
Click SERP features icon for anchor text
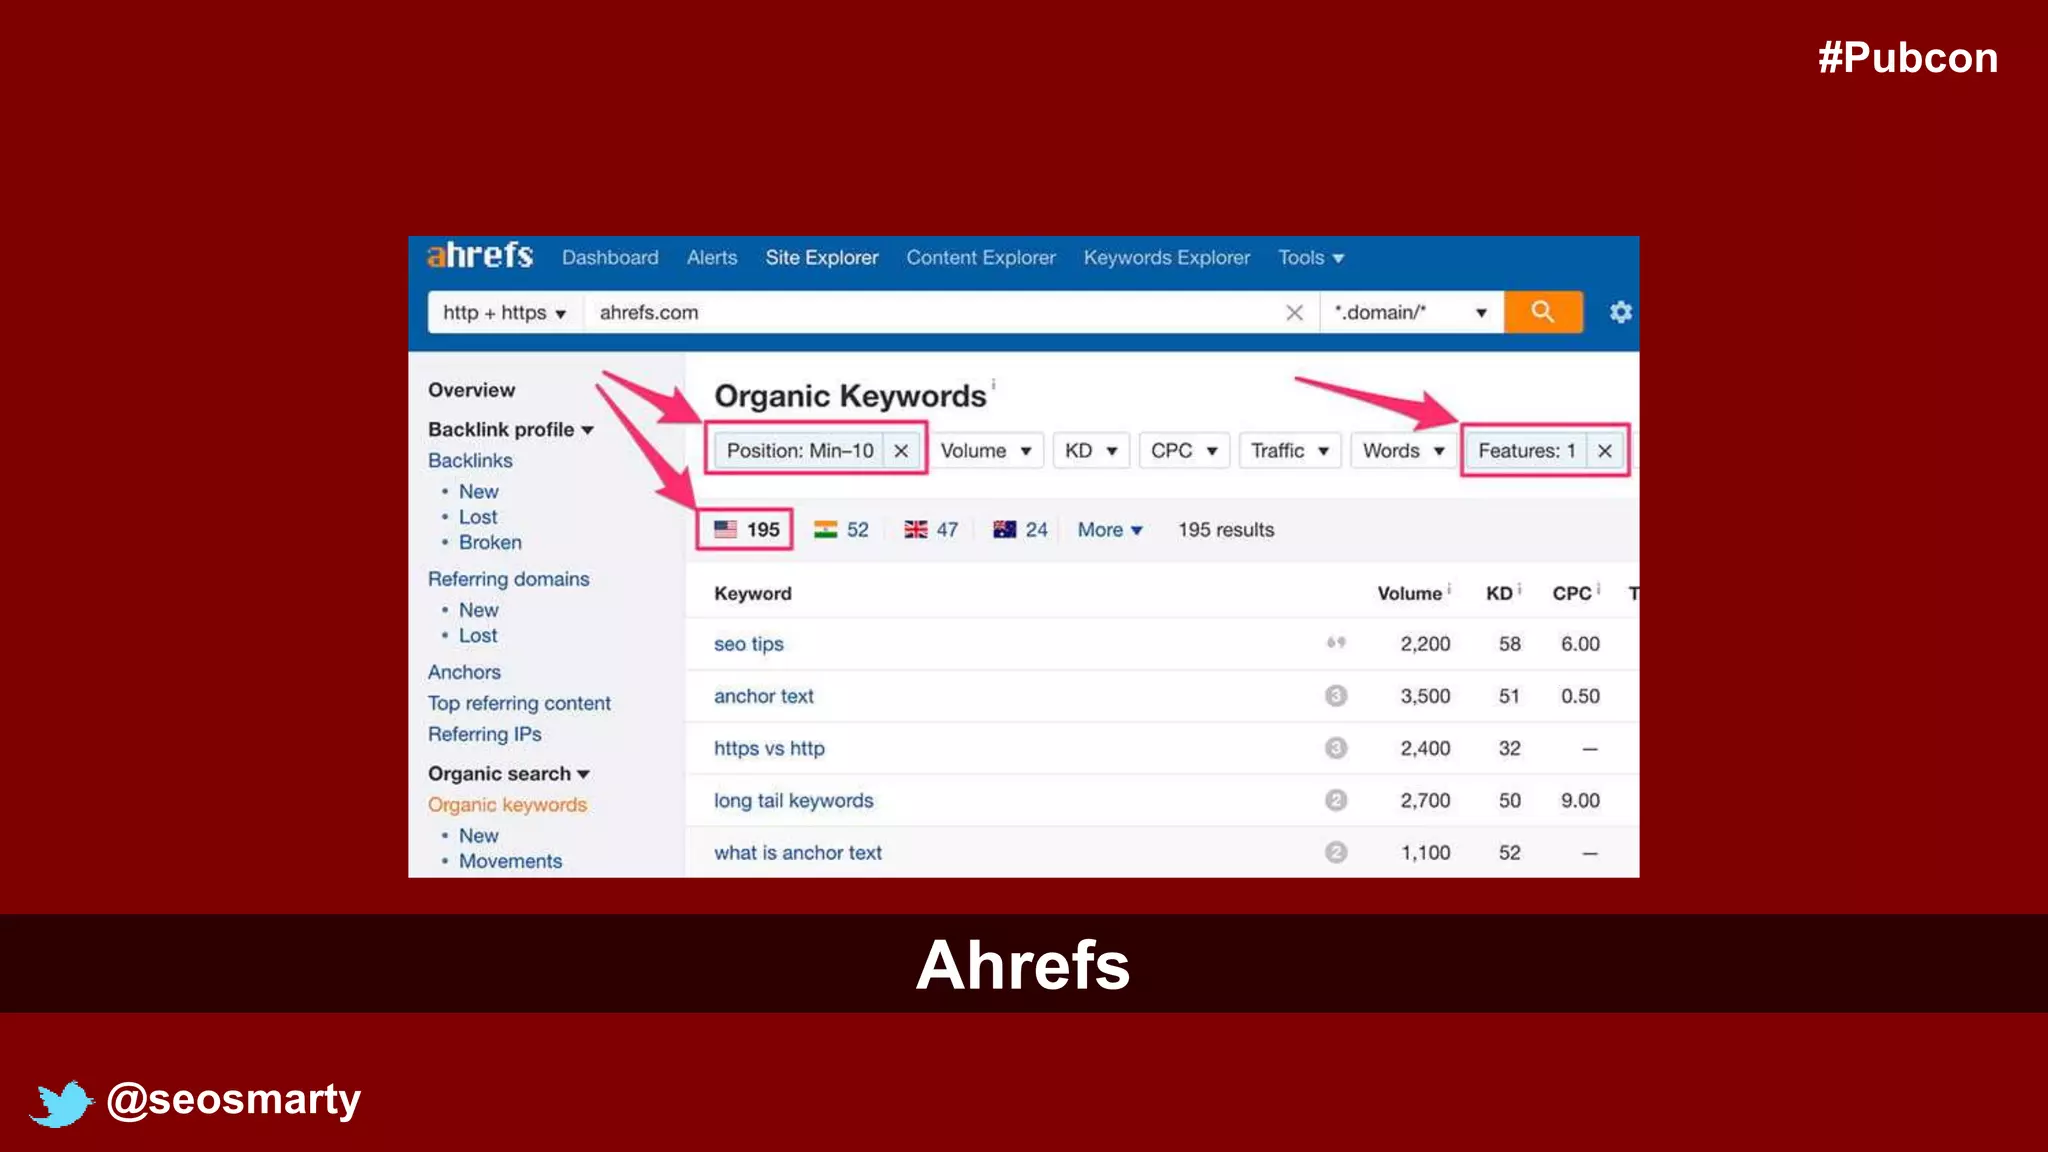1335,696
